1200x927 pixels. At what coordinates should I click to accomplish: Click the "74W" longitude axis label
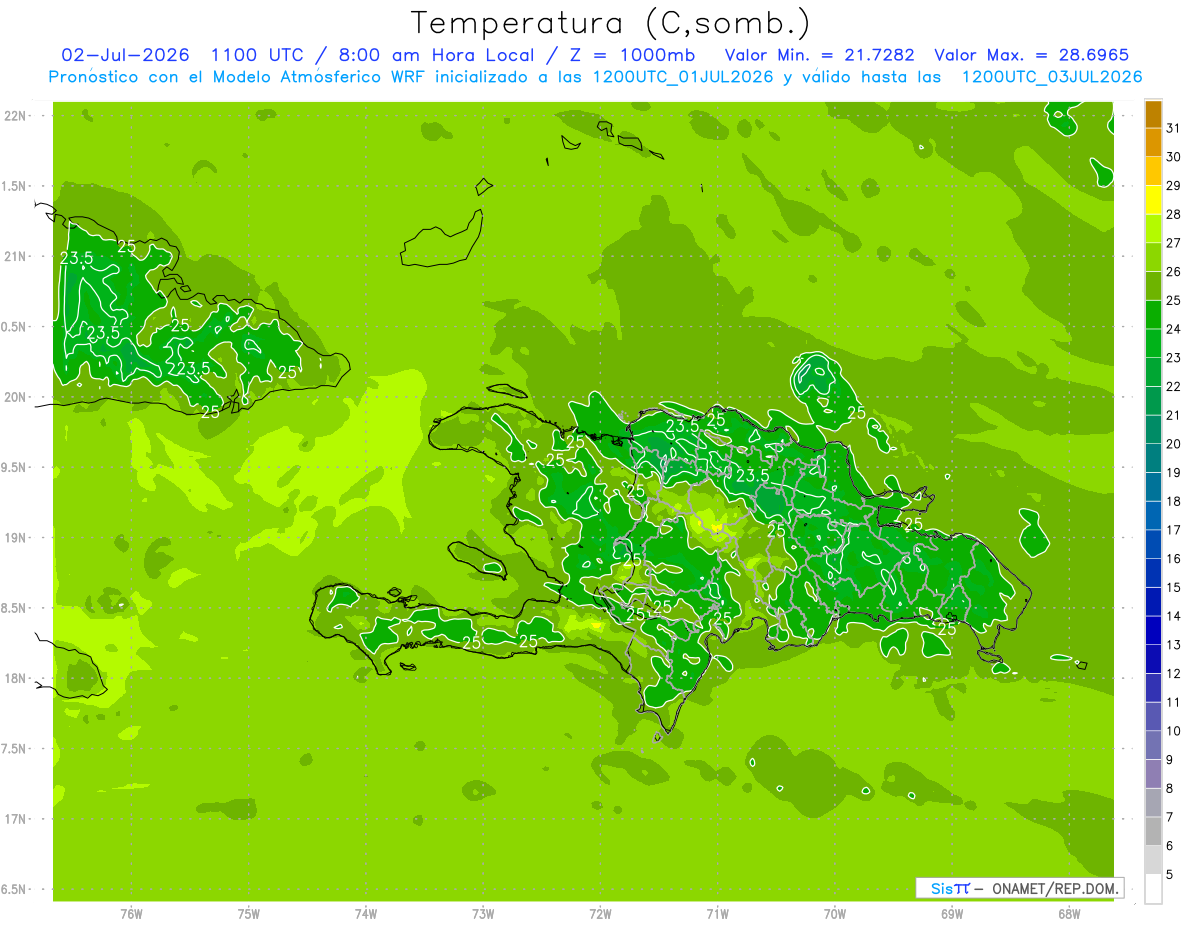[366, 913]
